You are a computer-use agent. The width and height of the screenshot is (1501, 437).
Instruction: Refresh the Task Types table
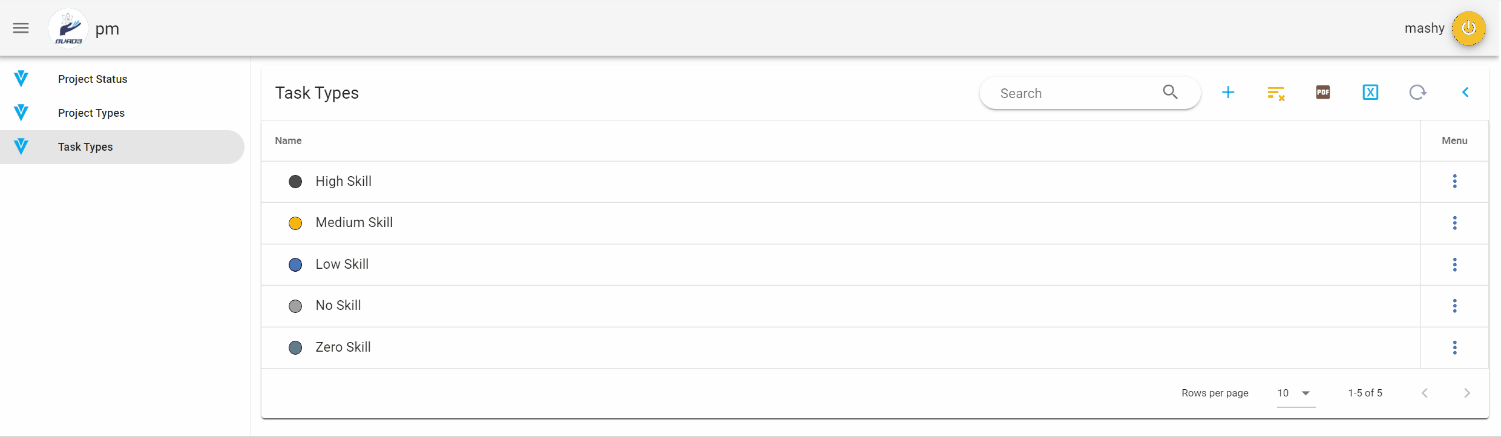(x=1417, y=93)
